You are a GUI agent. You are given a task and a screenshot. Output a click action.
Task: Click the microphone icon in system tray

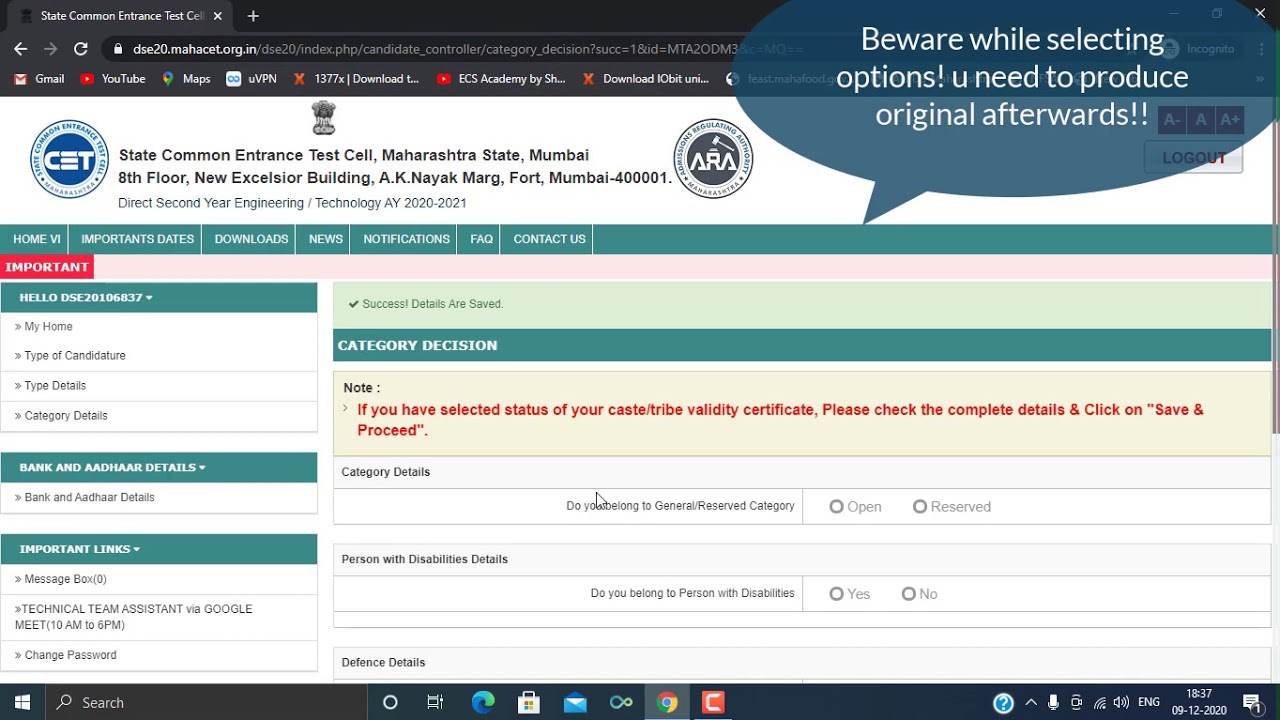click(1053, 703)
